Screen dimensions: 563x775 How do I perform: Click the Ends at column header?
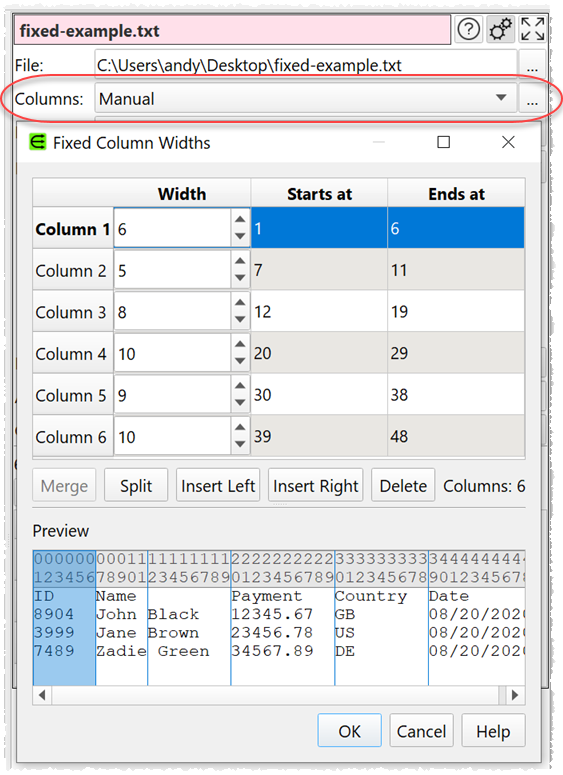pos(456,193)
